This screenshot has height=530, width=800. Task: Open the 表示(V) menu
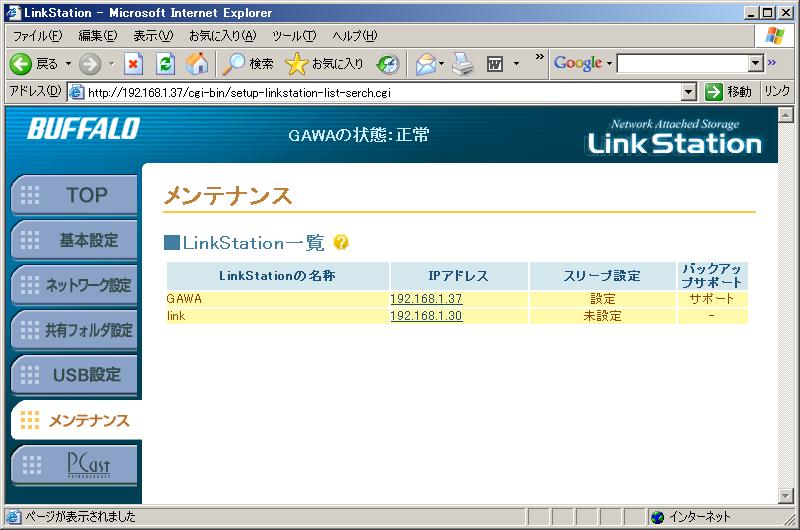pyautogui.click(x=153, y=36)
